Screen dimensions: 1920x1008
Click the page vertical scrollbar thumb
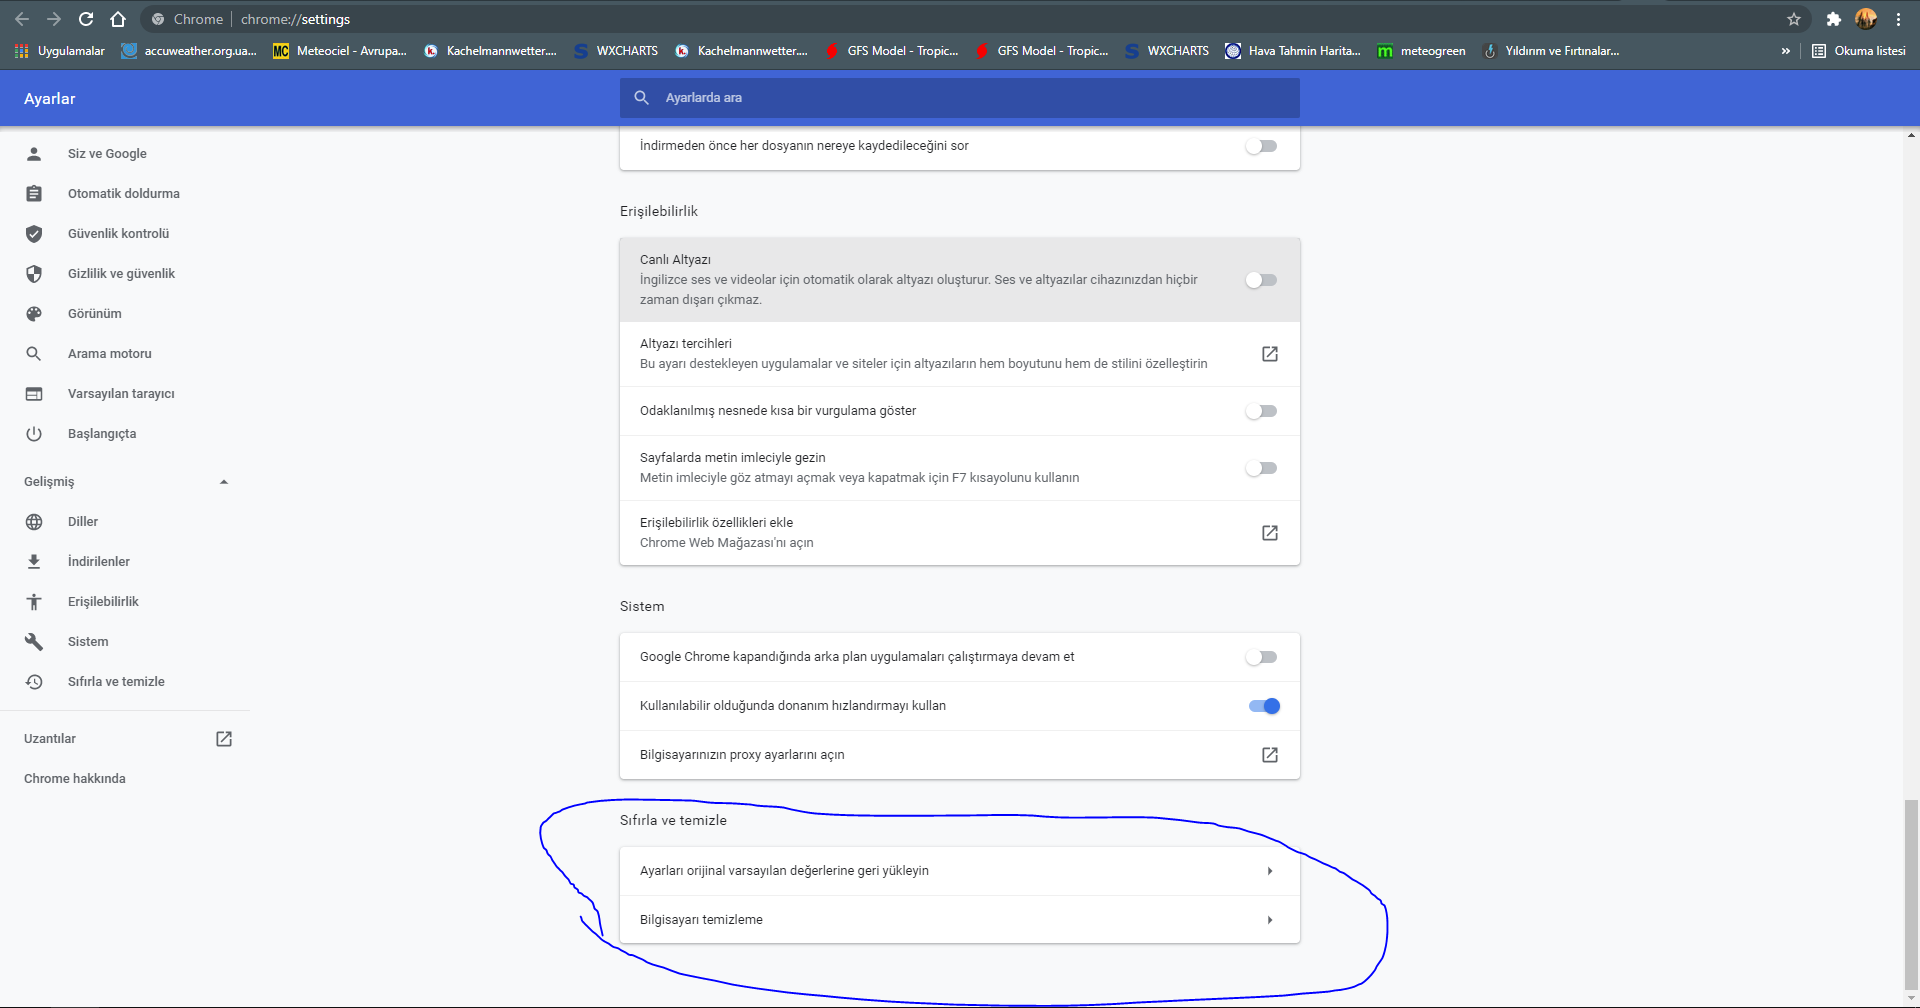[1911, 894]
